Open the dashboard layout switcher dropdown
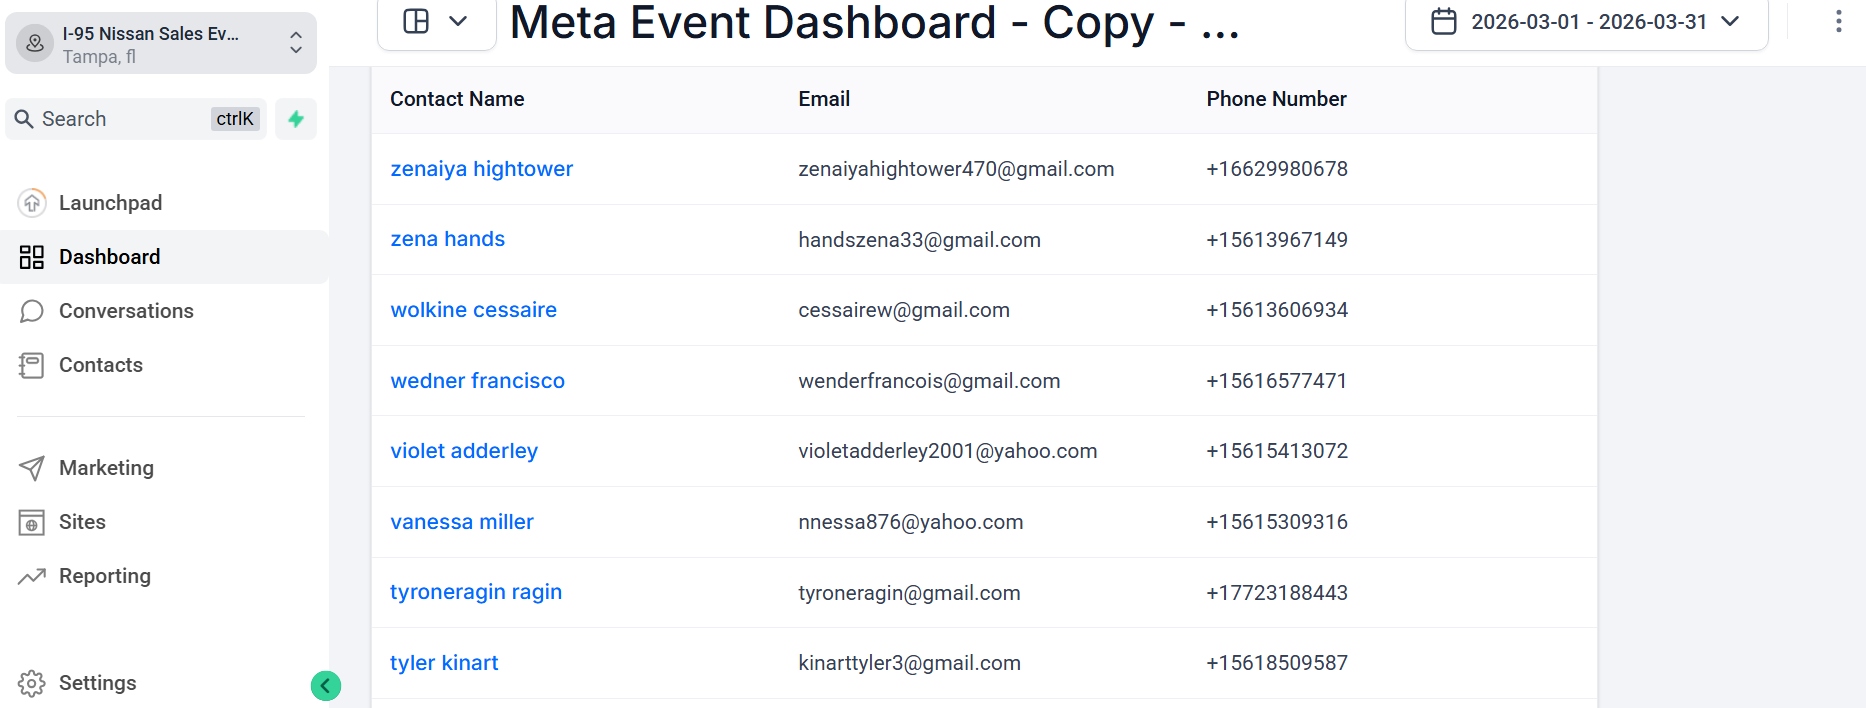 (436, 21)
